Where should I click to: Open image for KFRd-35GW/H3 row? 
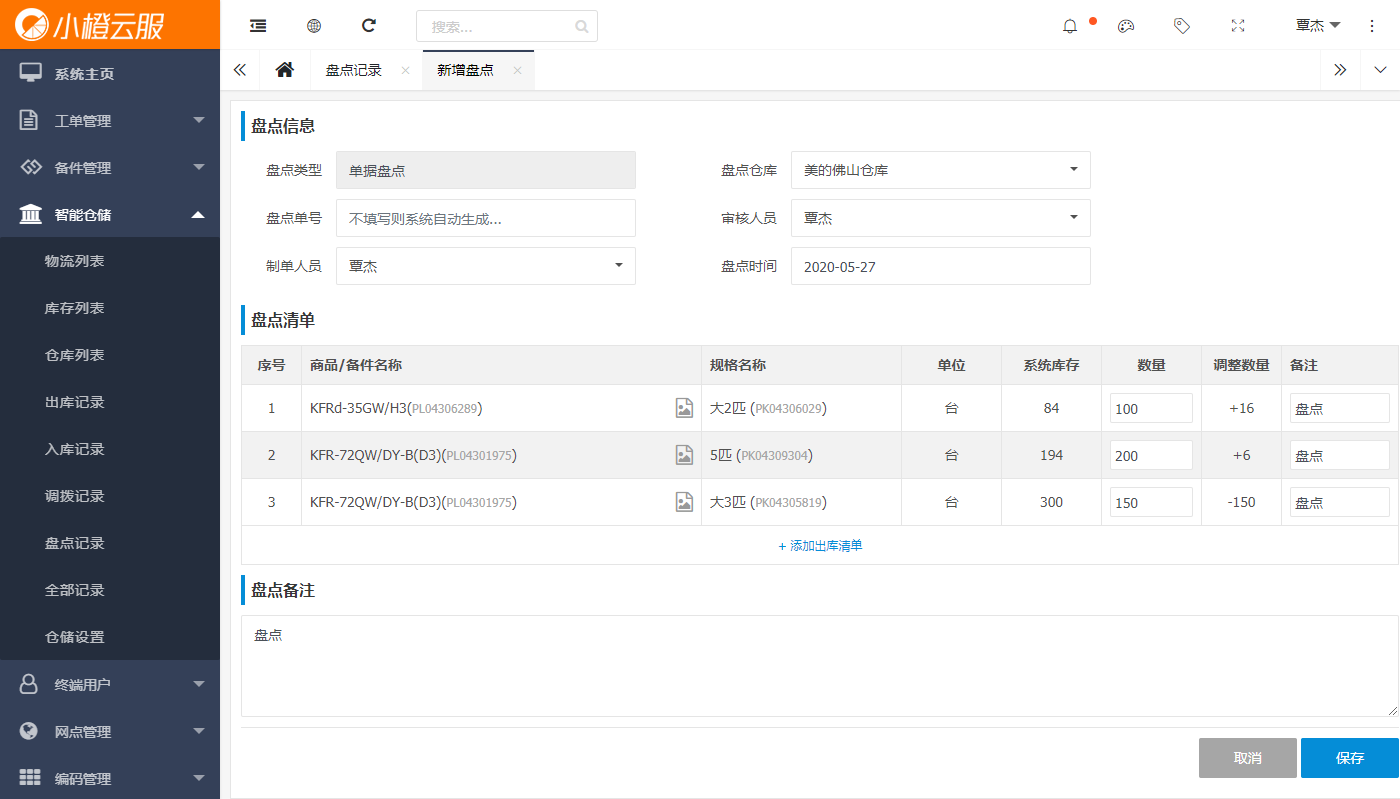pyautogui.click(x=684, y=408)
